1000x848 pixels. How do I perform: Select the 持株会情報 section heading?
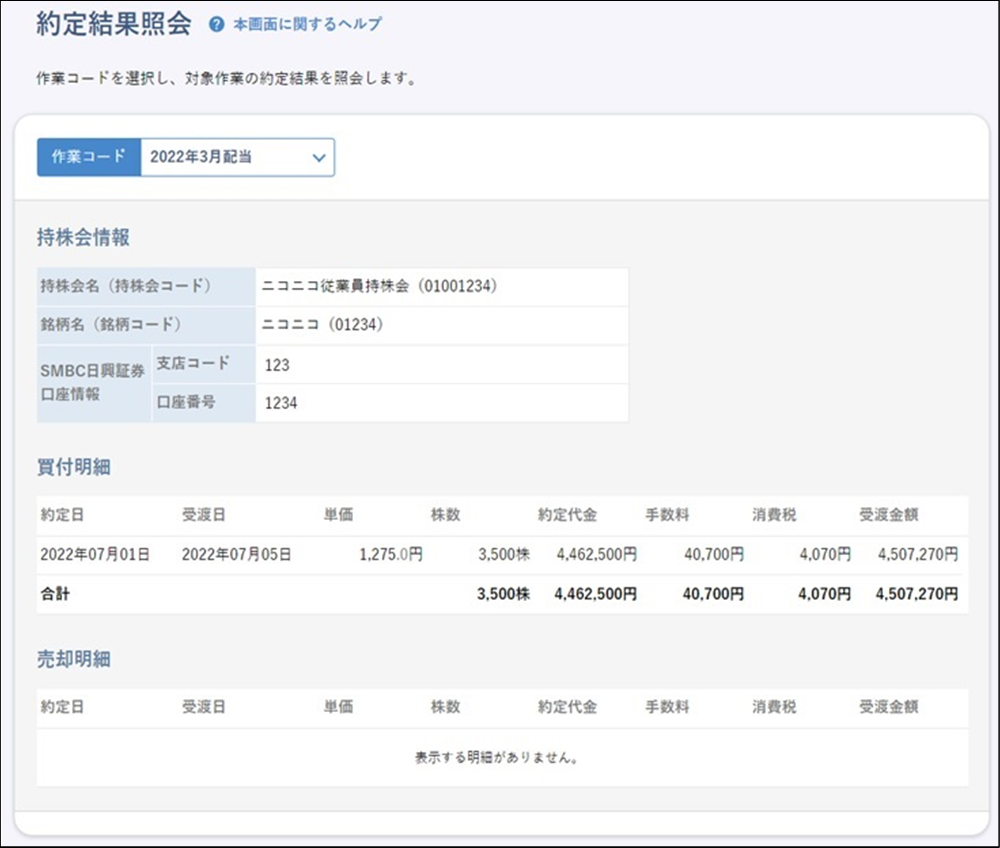[x=83, y=238]
